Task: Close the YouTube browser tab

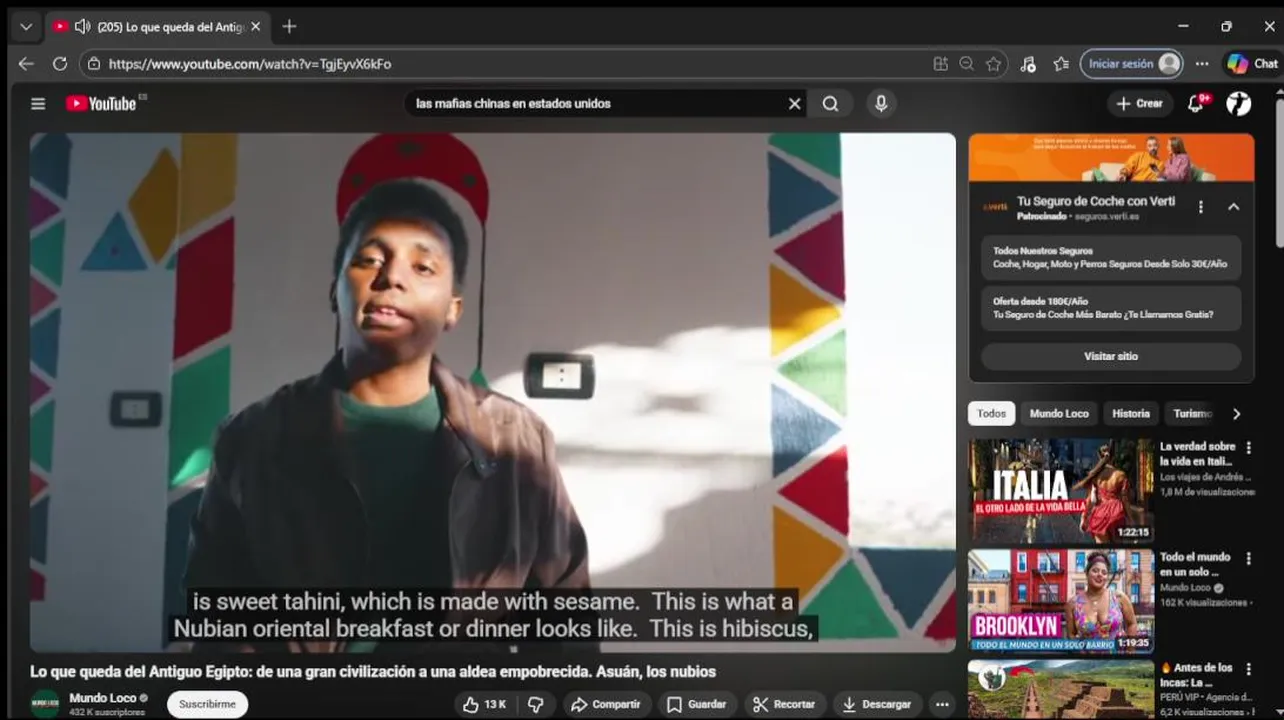Action: (255, 27)
